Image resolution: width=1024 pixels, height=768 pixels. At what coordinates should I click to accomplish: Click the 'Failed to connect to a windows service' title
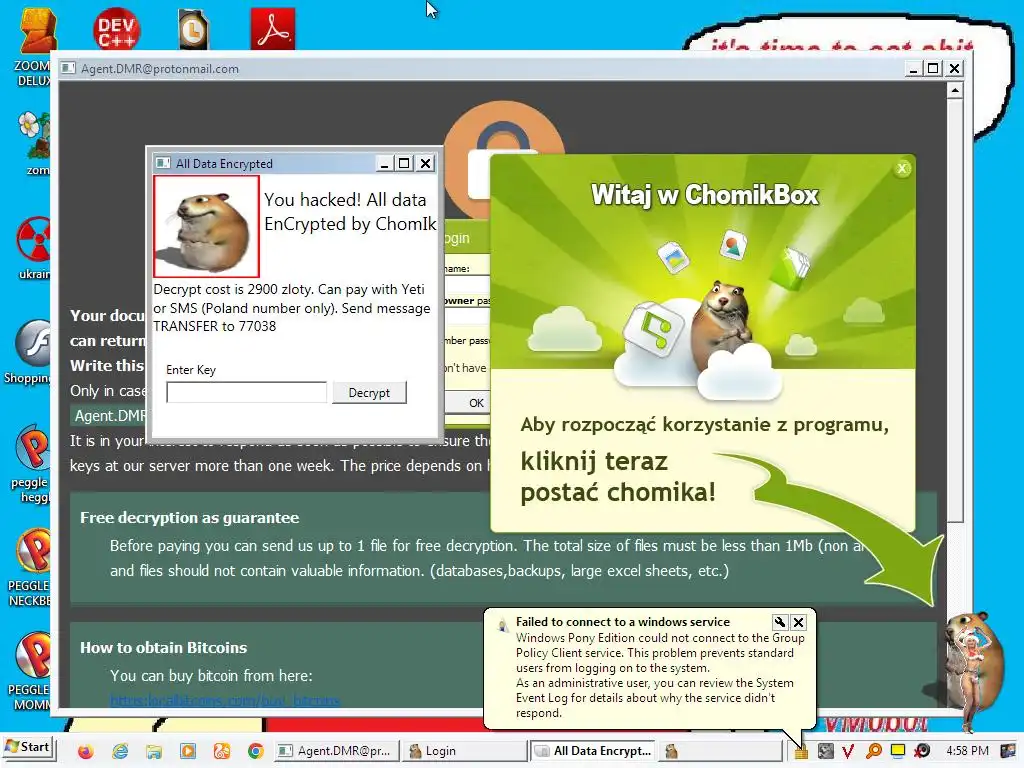[x=622, y=622]
